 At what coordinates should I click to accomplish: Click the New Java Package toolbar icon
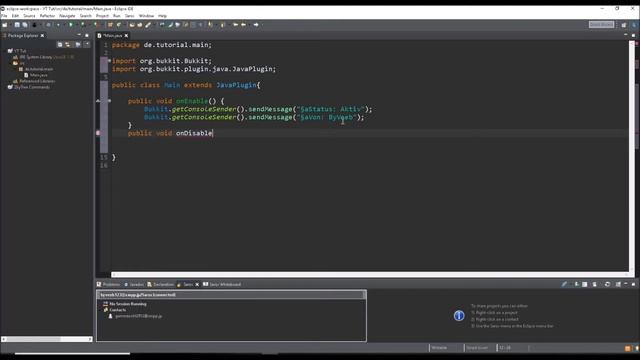110,25
